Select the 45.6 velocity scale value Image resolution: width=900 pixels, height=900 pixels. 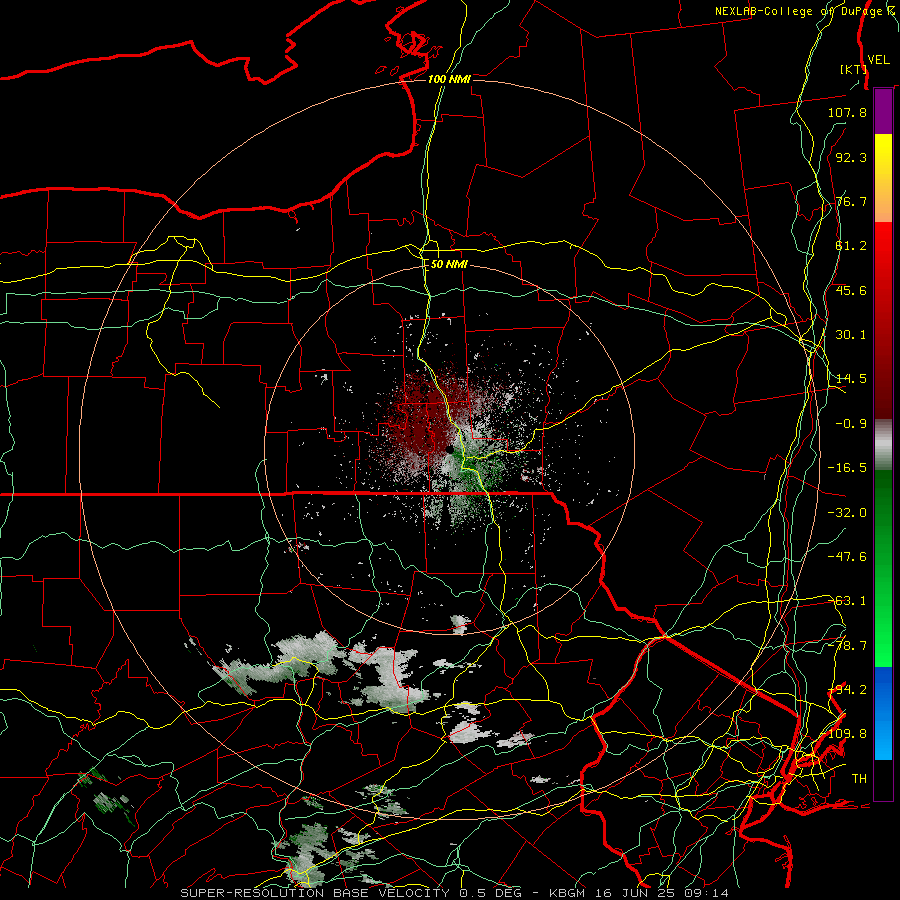click(851, 290)
